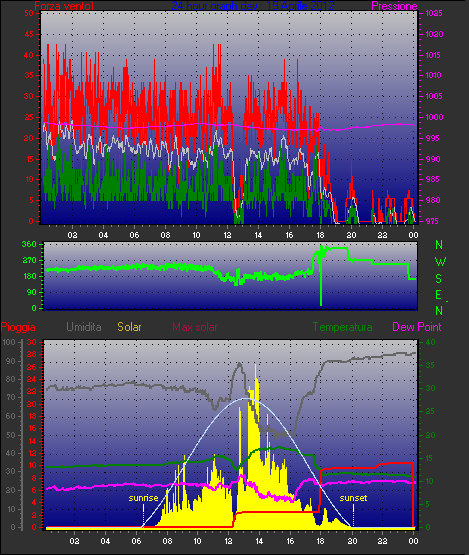Viewport: 469px width, 555px height.
Task: Click the '1010' pressure axis value
Action: 434,75
